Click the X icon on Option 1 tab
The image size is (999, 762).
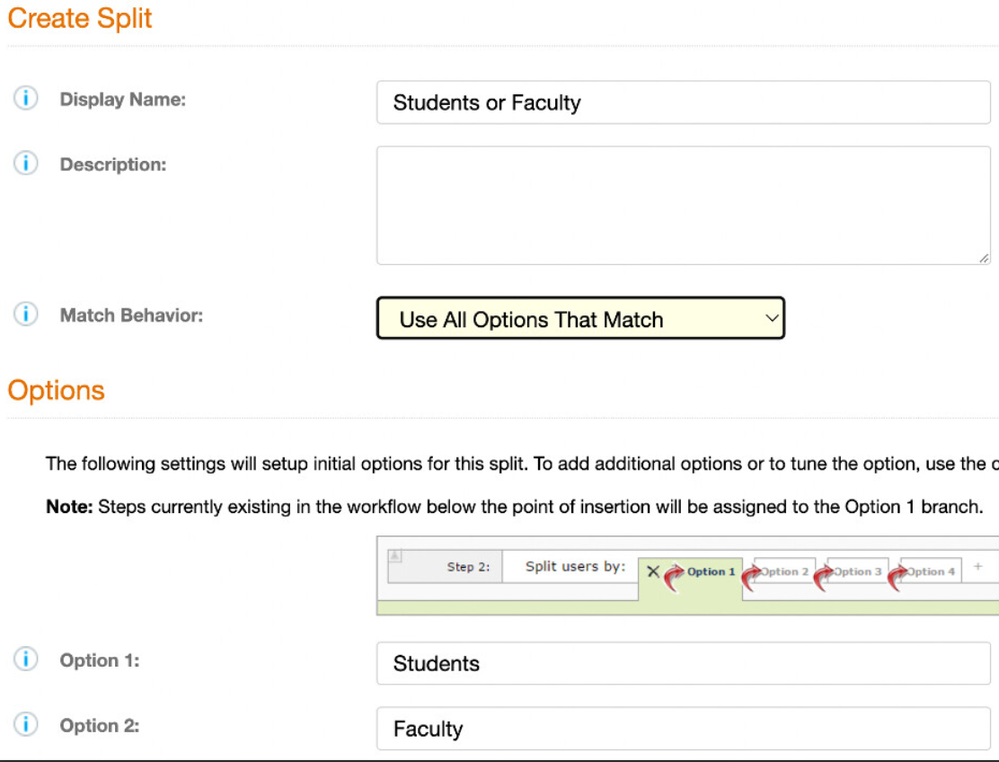point(653,572)
